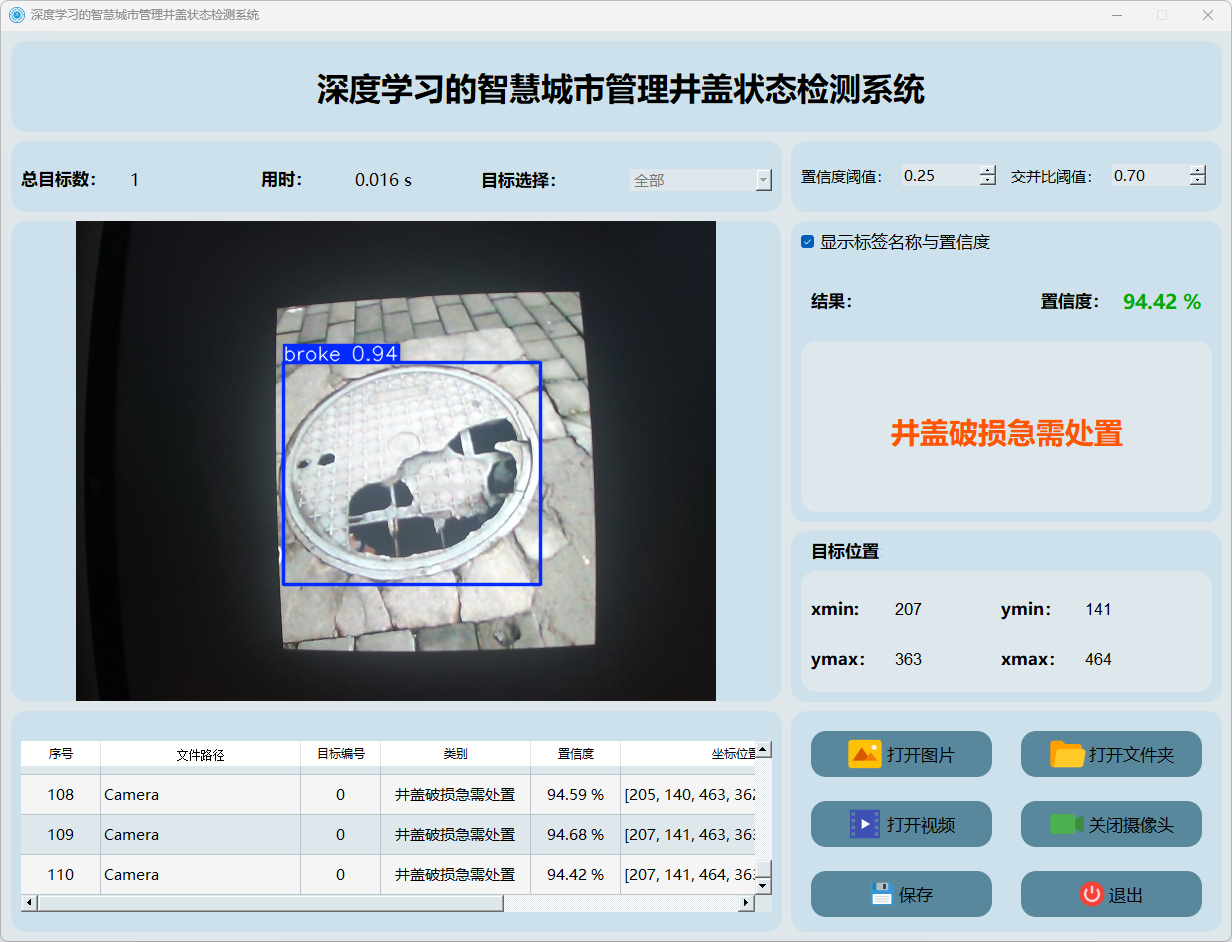Screen dimensions: 1232x942
Task: Click the 置信度 column header in results table
Action: click(x=575, y=754)
